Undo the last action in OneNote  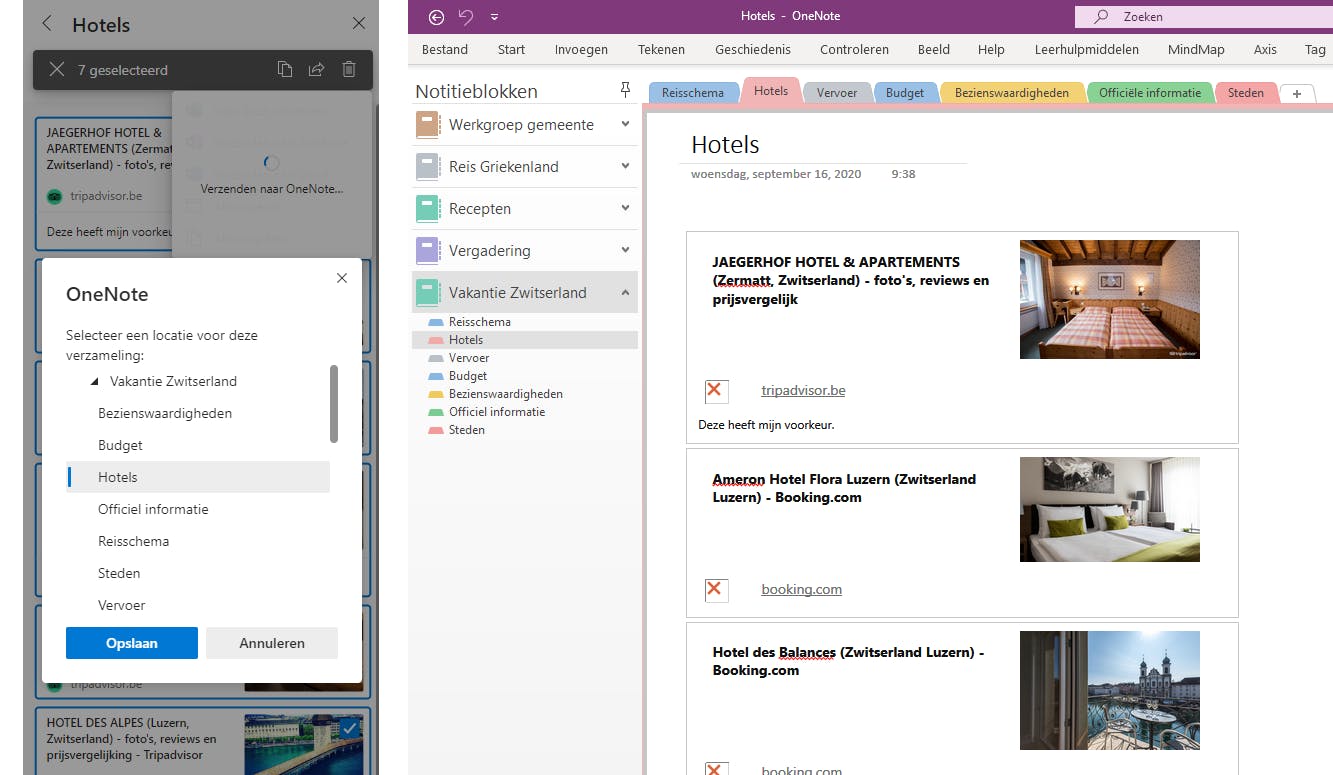(x=466, y=17)
